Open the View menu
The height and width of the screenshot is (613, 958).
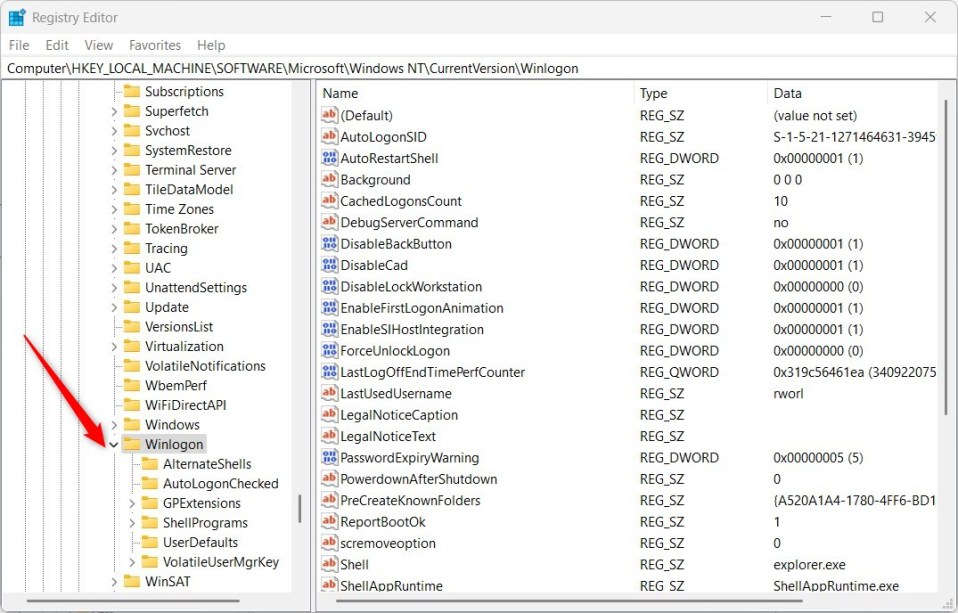click(x=98, y=45)
